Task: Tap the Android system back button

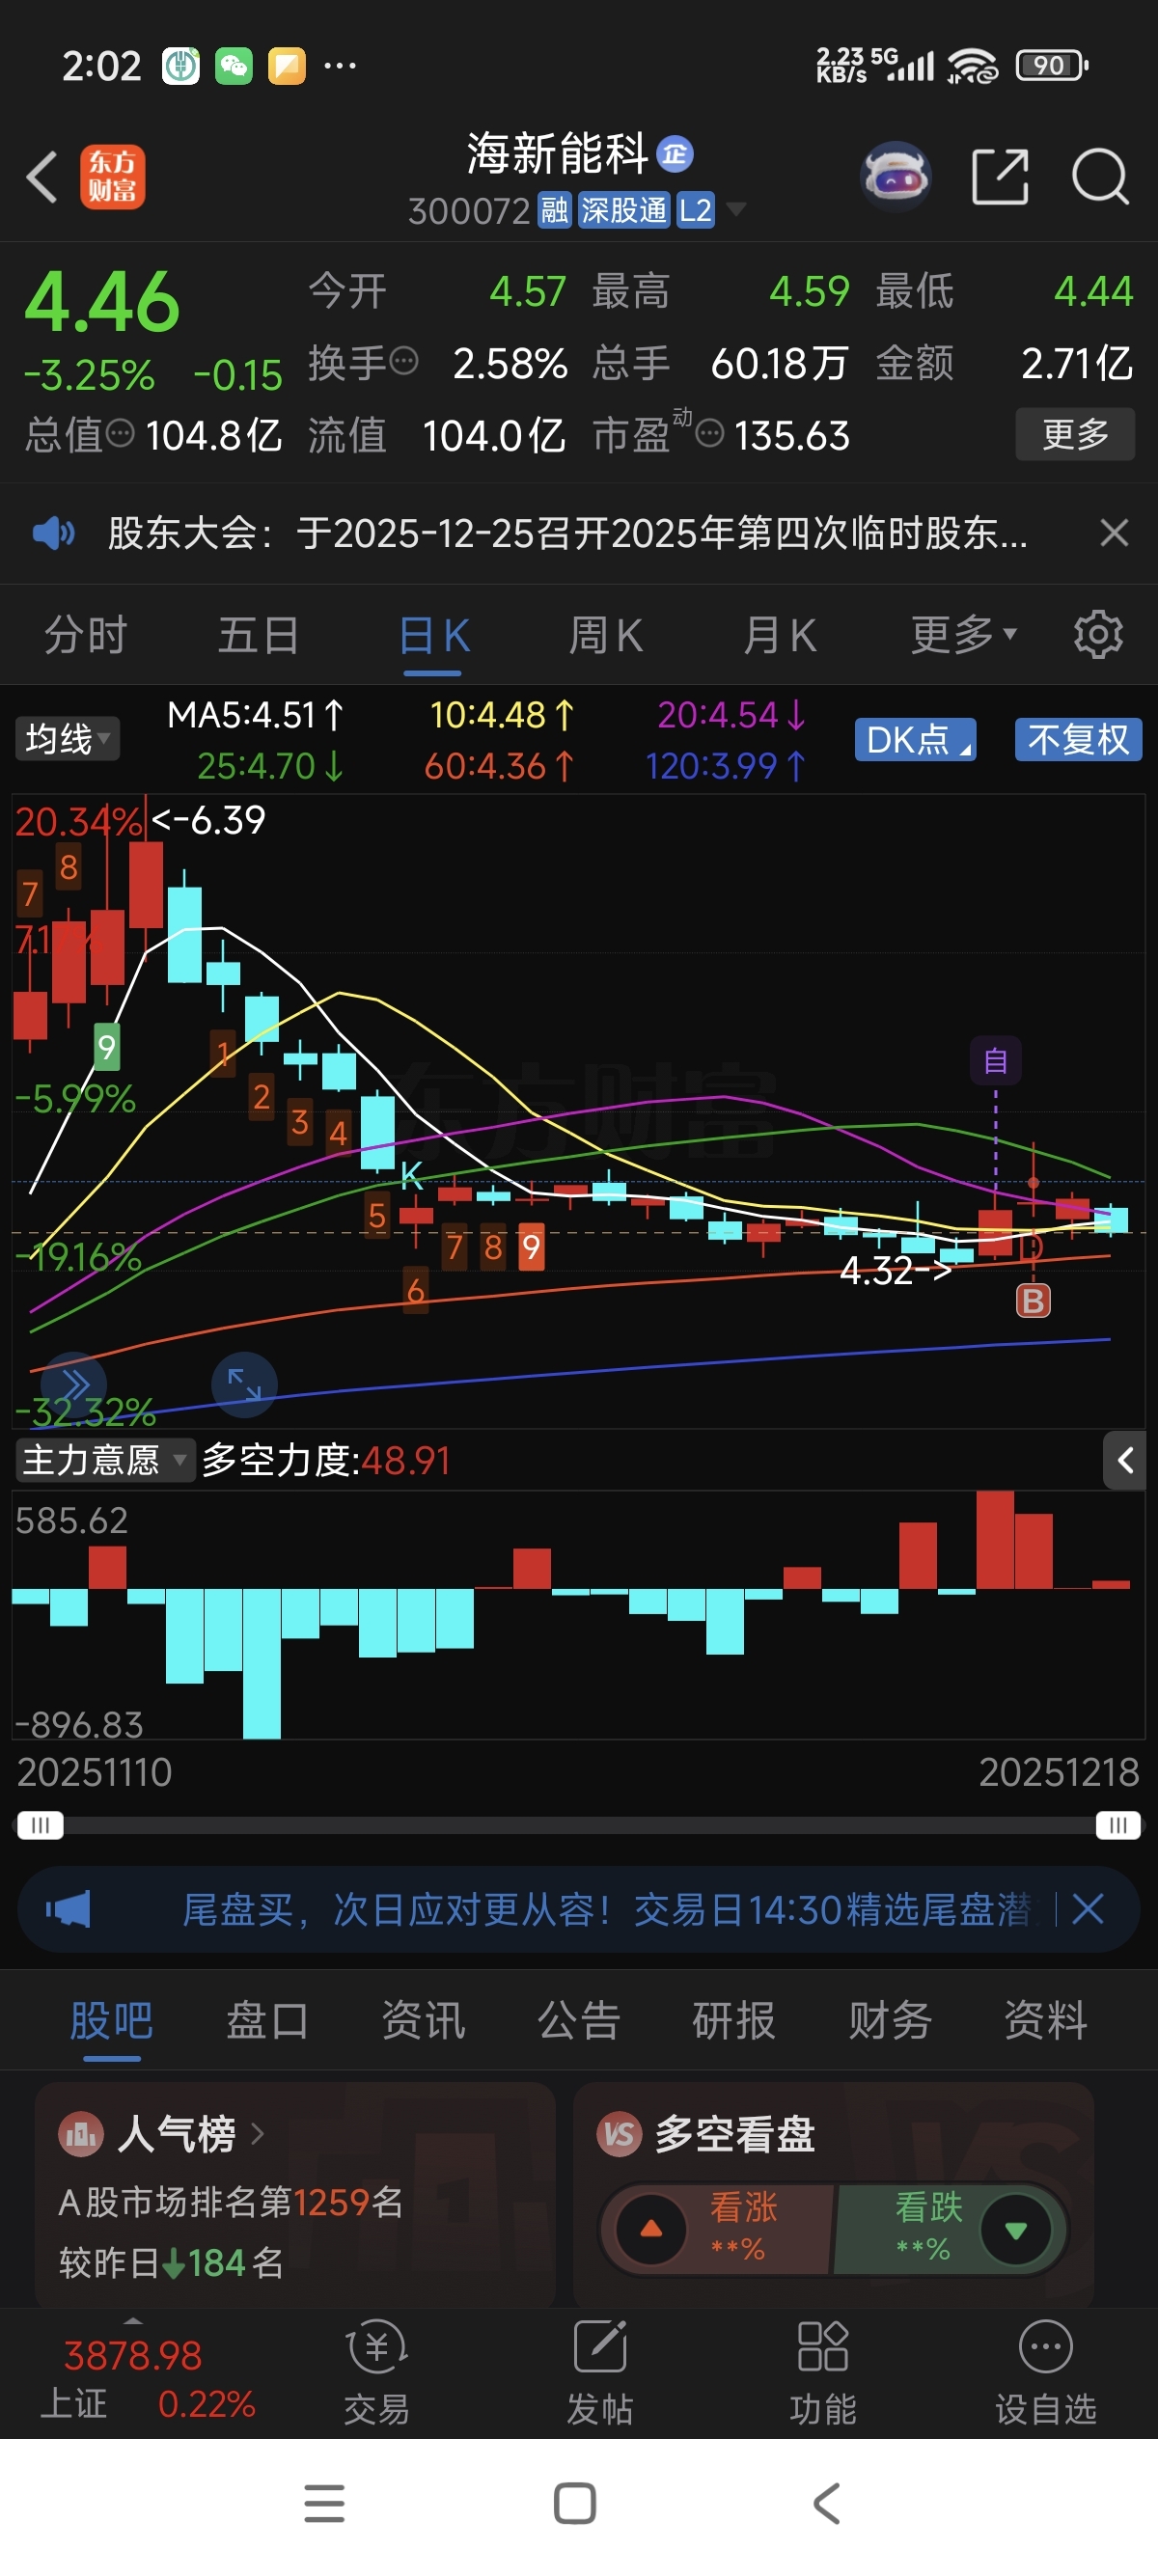Action: [826, 2503]
